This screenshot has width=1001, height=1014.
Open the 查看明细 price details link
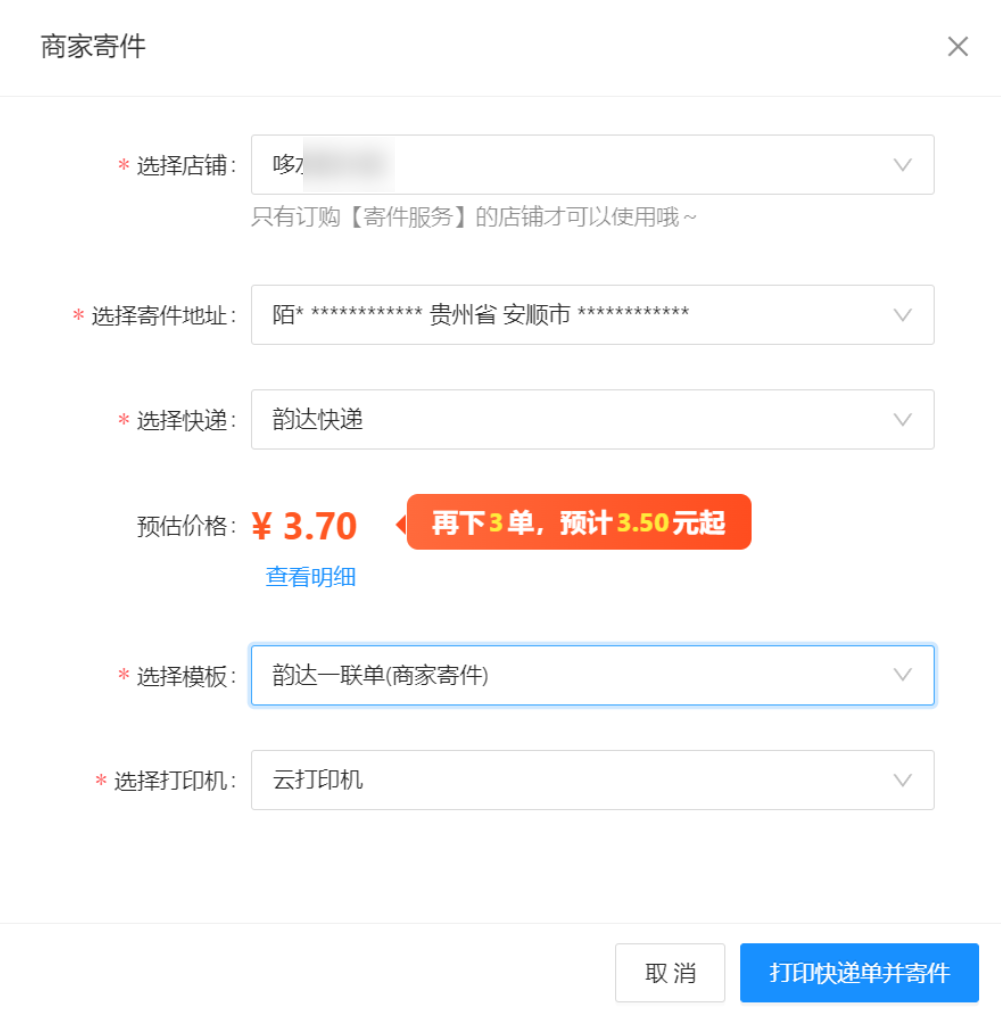pyautogui.click(x=310, y=577)
